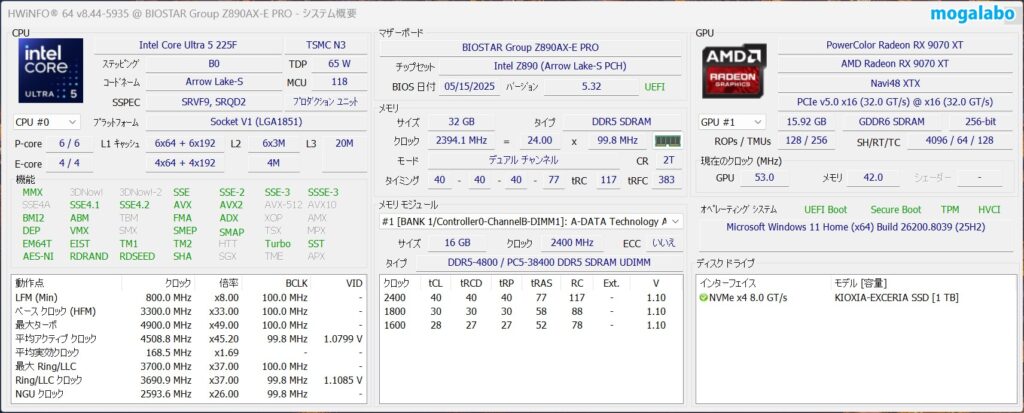Click the 256-bit bus width field
This screenshot has height=413, width=1024.
pos(981,122)
